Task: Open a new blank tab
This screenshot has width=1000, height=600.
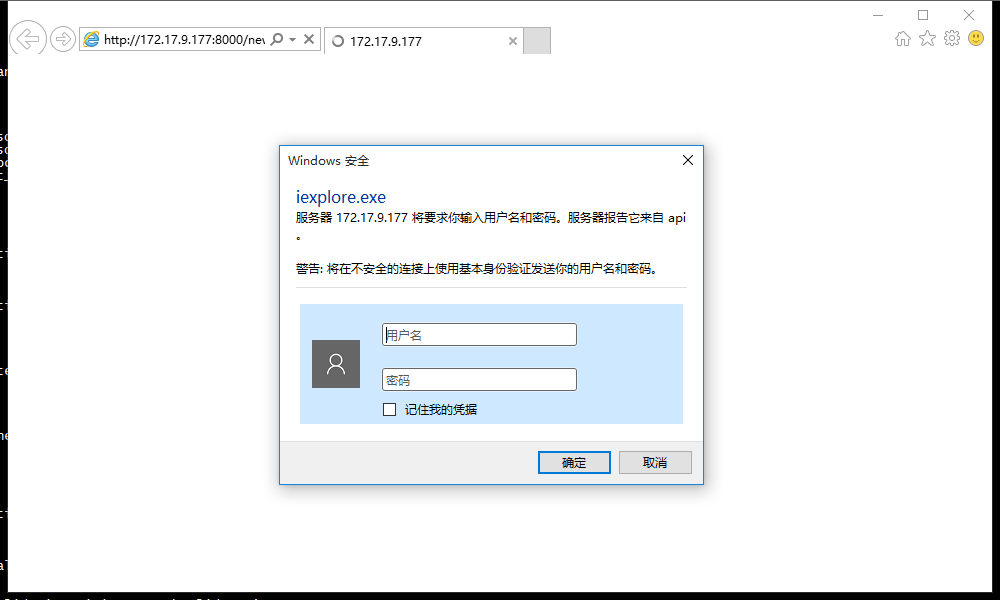Action: pos(537,41)
